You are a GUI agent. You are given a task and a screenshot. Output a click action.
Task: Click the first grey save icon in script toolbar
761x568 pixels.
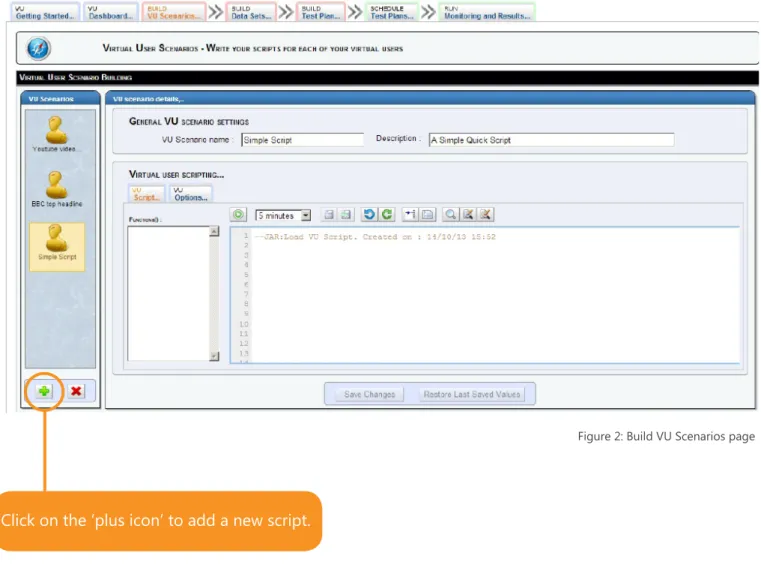(x=329, y=215)
